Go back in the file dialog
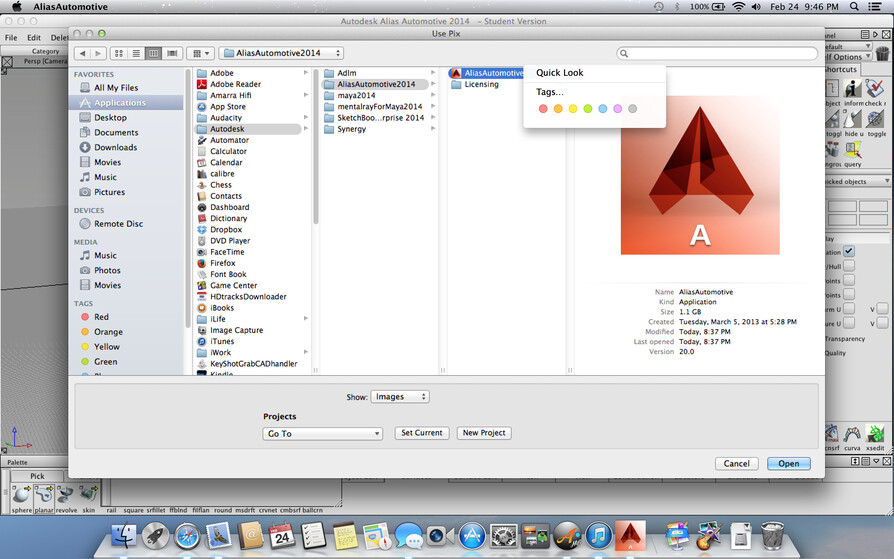This screenshot has height=559, width=894. point(83,53)
